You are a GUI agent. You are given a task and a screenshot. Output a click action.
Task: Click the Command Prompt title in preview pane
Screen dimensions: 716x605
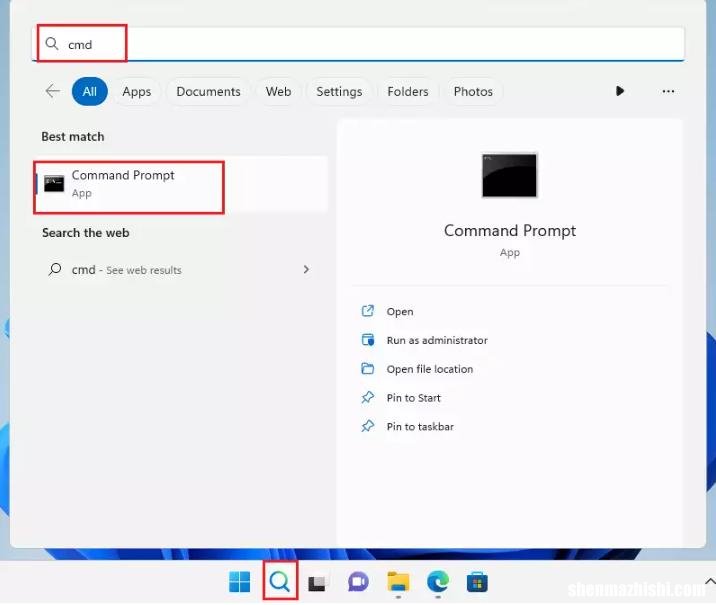click(510, 231)
